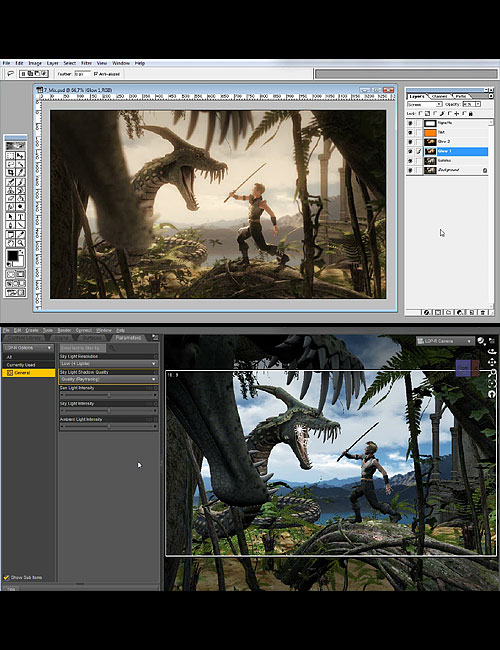
Task: Select the General category item
Action: (x=28, y=373)
